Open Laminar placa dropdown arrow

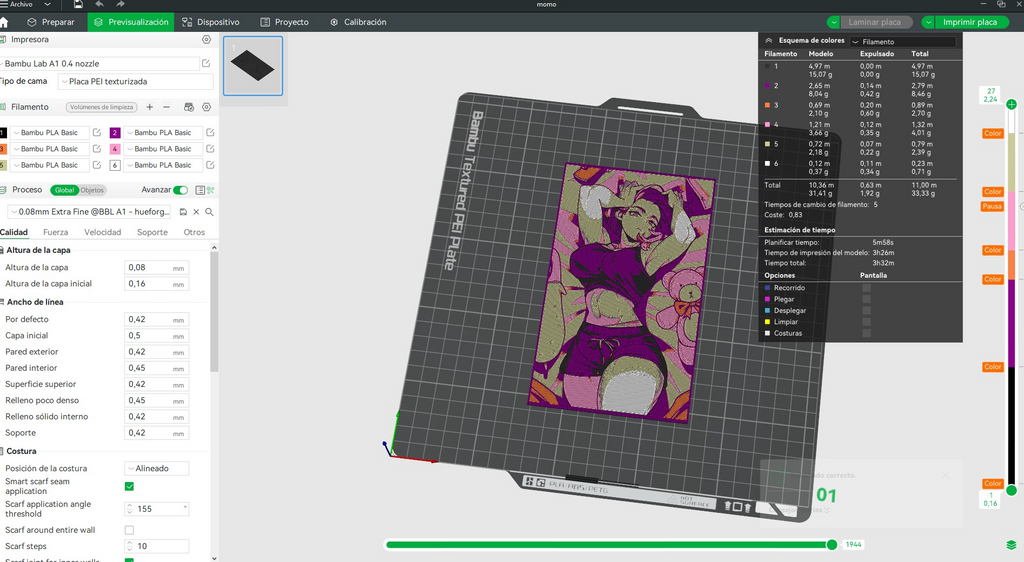tap(833, 22)
